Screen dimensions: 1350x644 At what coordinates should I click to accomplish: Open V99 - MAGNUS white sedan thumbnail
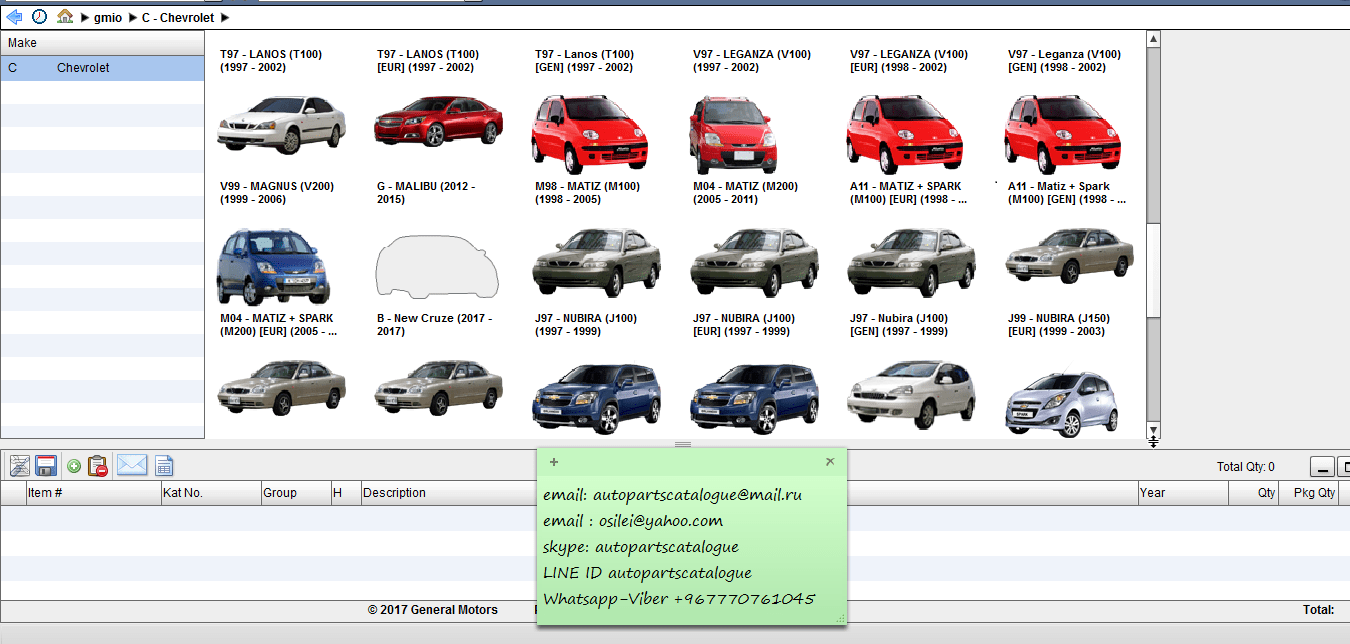tap(281, 123)
